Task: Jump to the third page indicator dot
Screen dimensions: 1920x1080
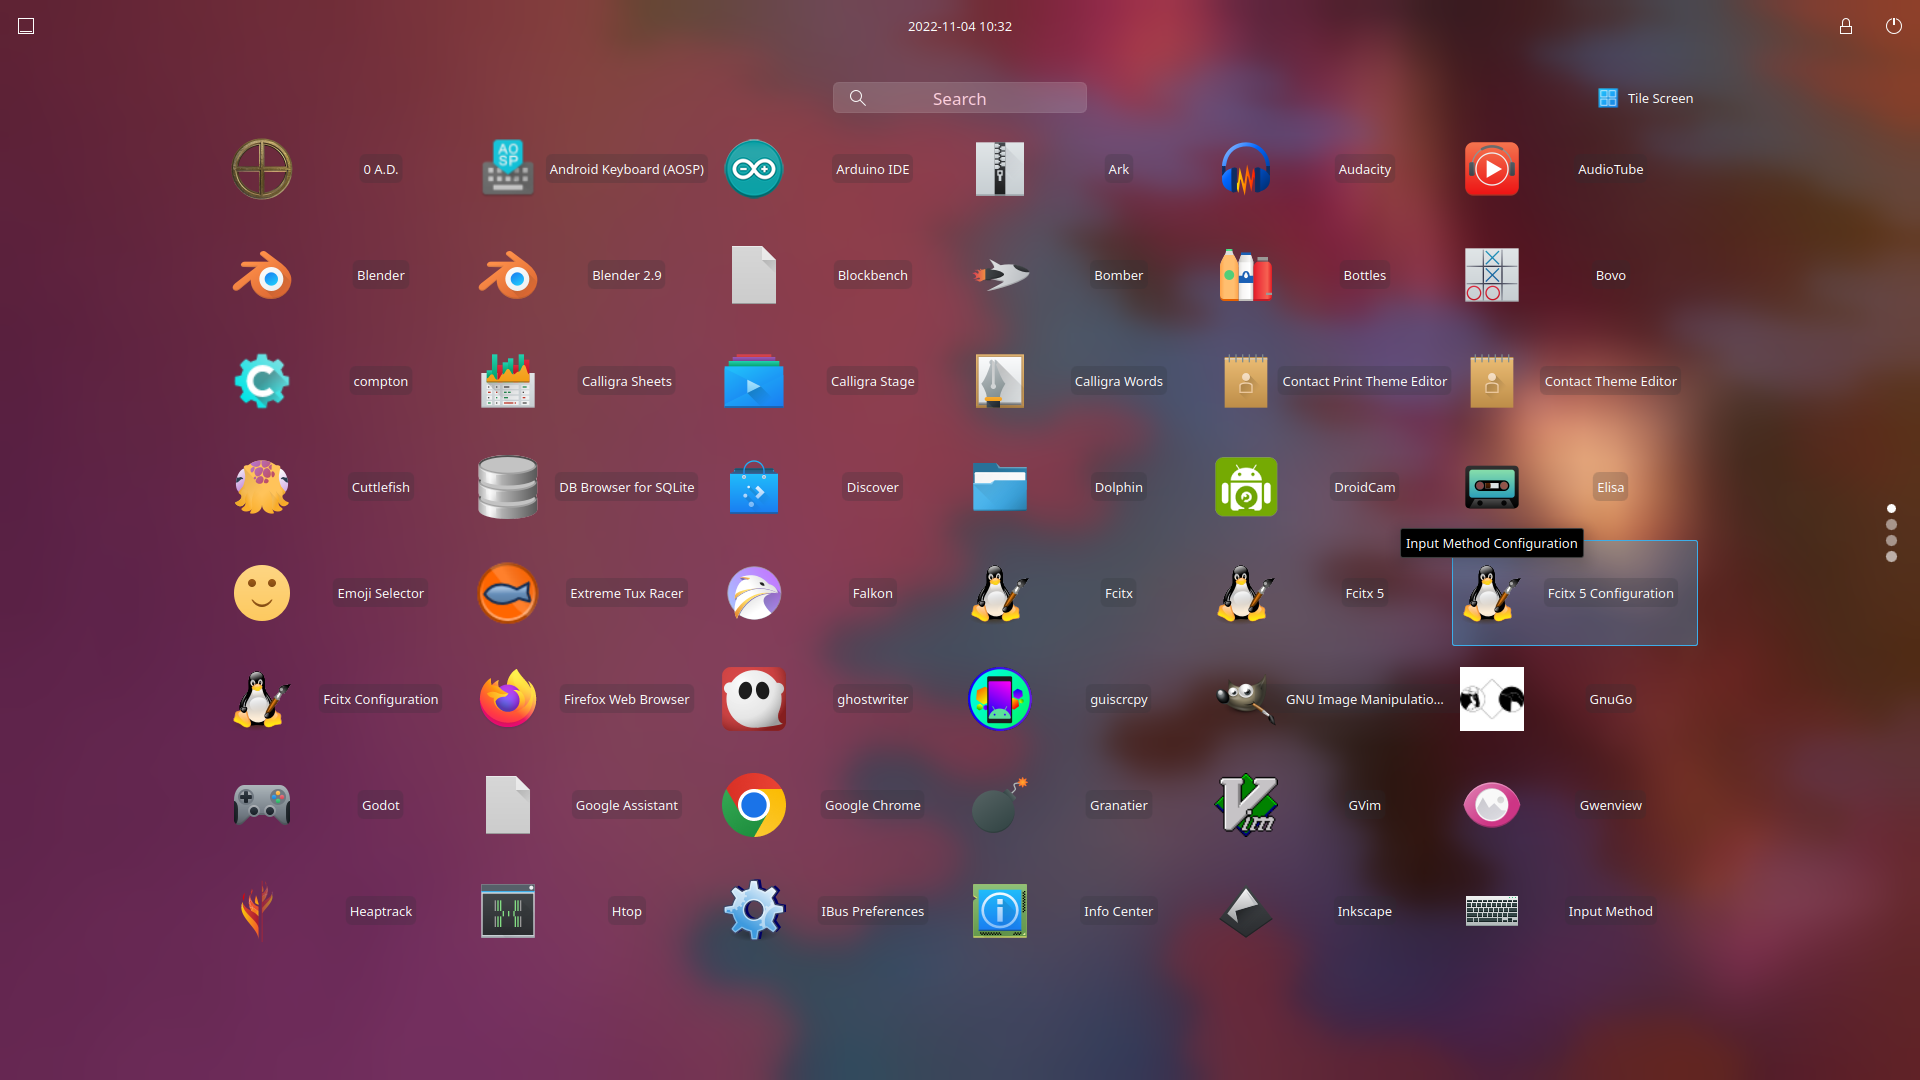Action: pyautogui.click(x=1891, y=541)
